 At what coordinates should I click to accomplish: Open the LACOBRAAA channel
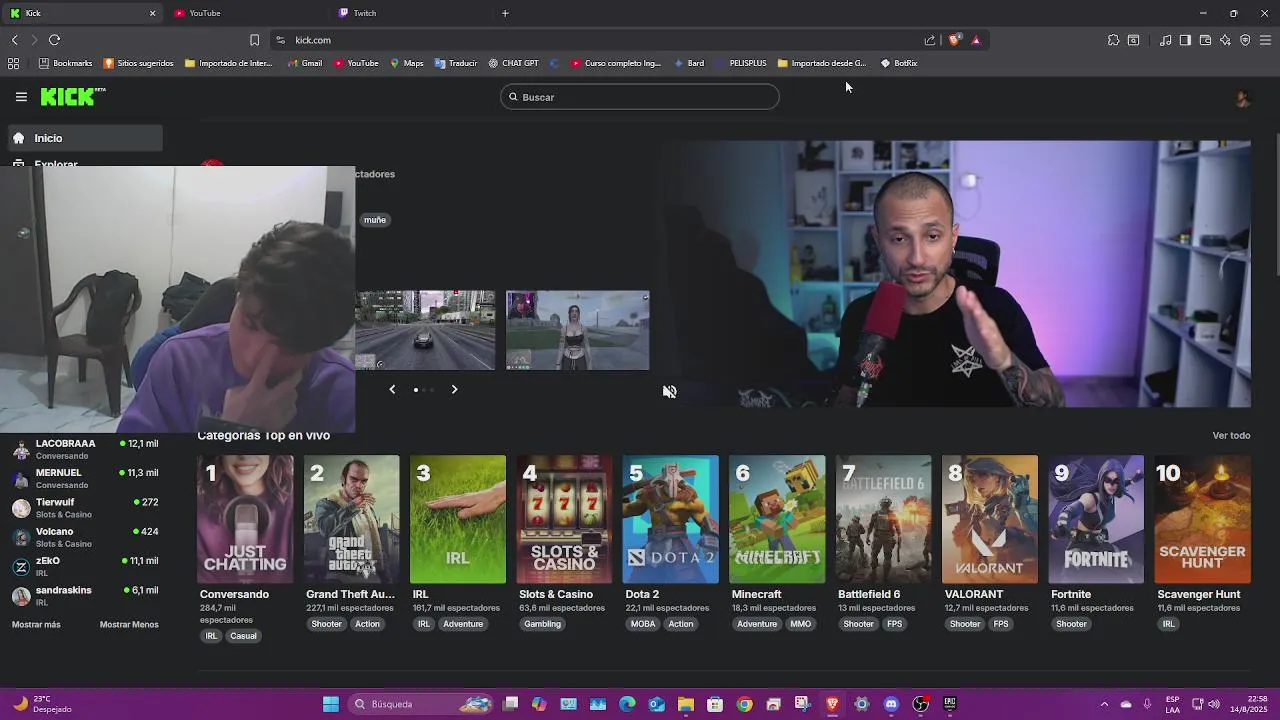click(85, 449)
